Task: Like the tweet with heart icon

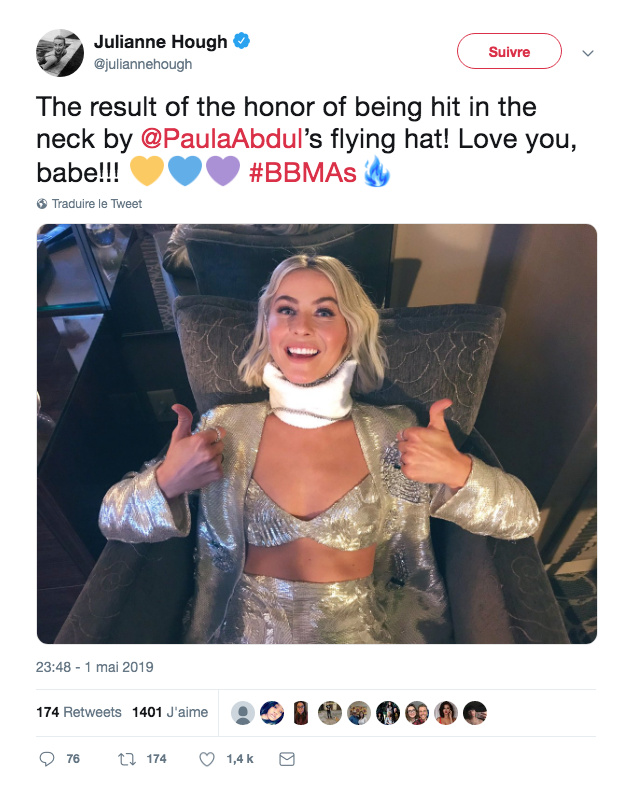Action: (206, 759)
